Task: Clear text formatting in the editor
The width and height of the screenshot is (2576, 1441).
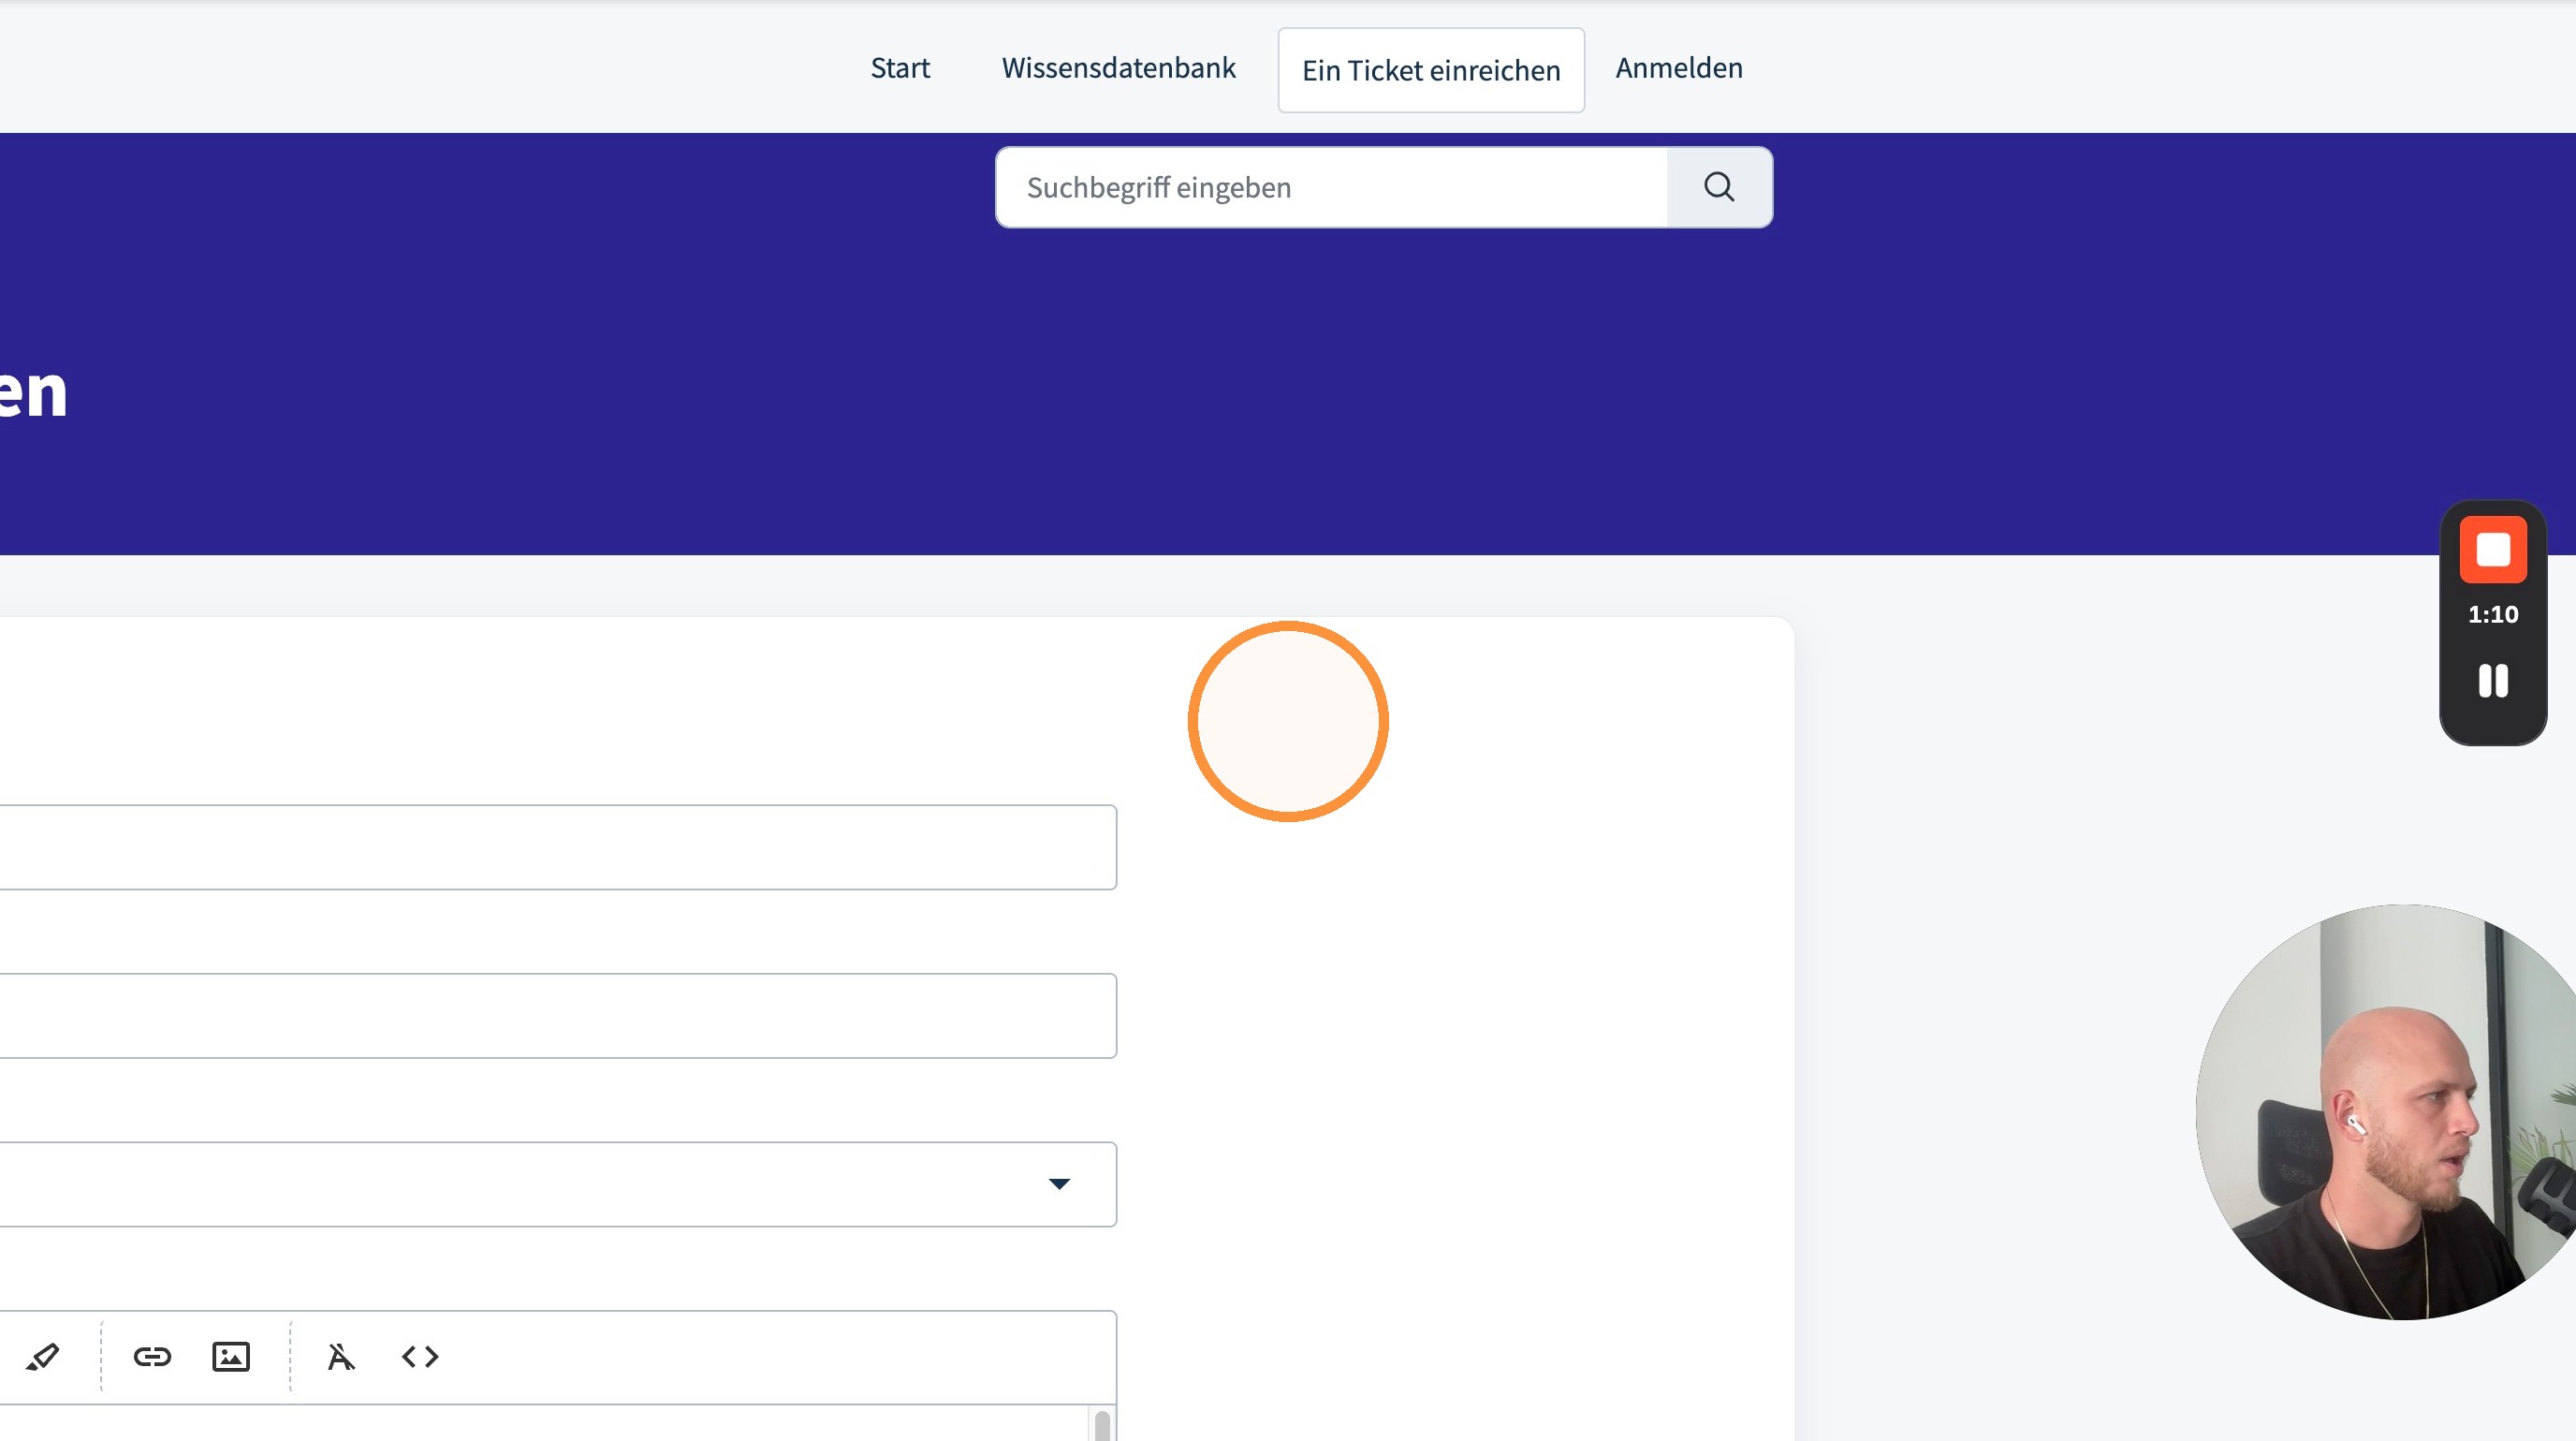Action: coord(341,1356)
